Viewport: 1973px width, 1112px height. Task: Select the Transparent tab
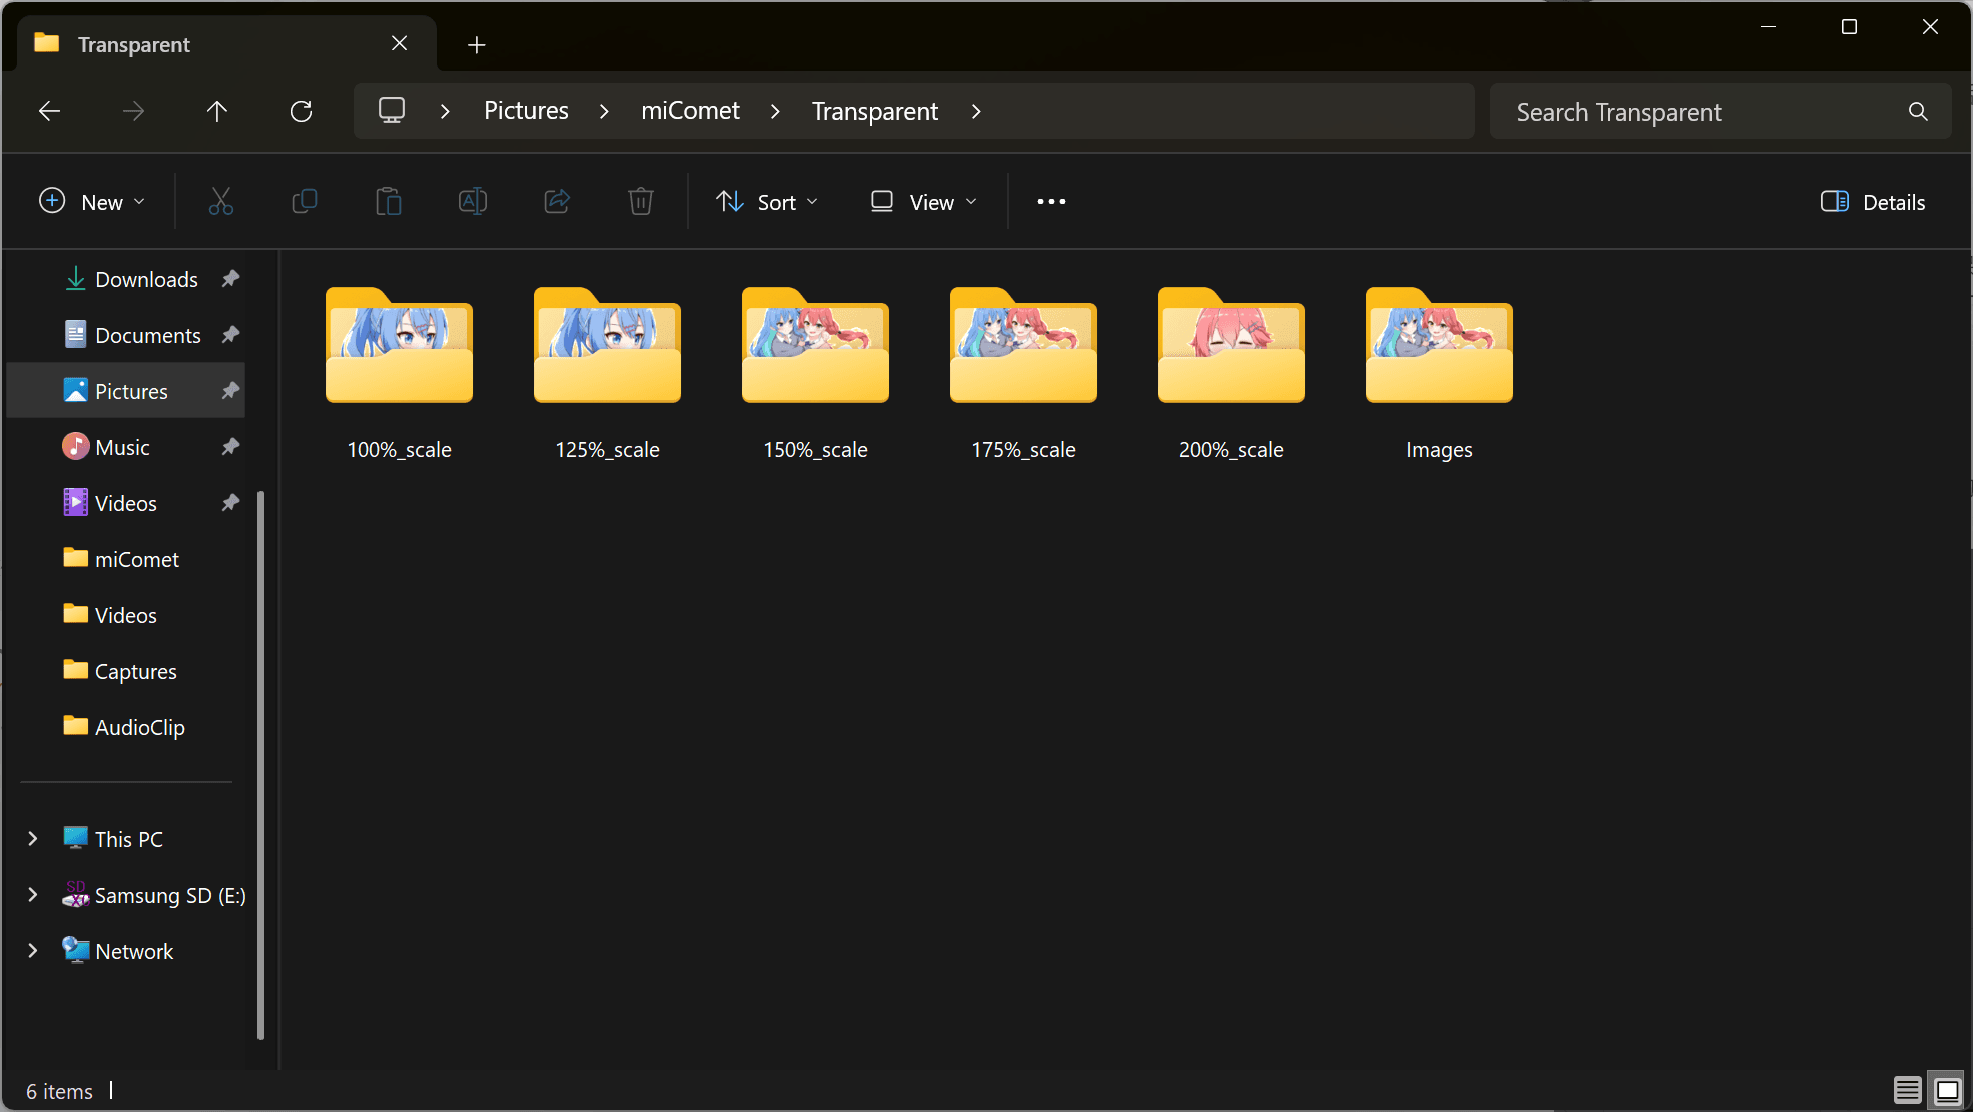(x=227, y=44)
